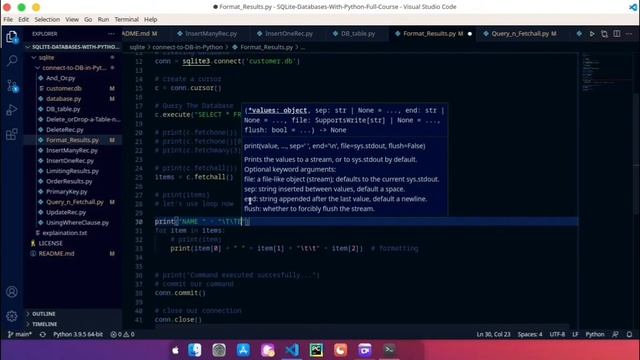Image resolution: width=640 pixels, height=360 pixels.
Task: Collapse the SQLITE-DATABASES-WITH-PYTHON root folder
Action: point(73,47)
